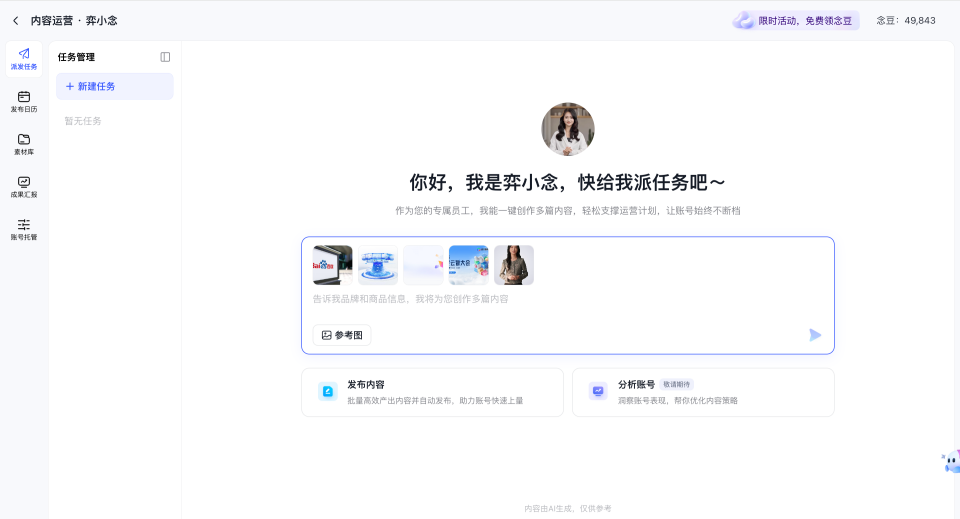Screen dimensions: 960x519
Task: Open the 限时活动 免费领念豆 promotion banner
Action: (796, 20)
